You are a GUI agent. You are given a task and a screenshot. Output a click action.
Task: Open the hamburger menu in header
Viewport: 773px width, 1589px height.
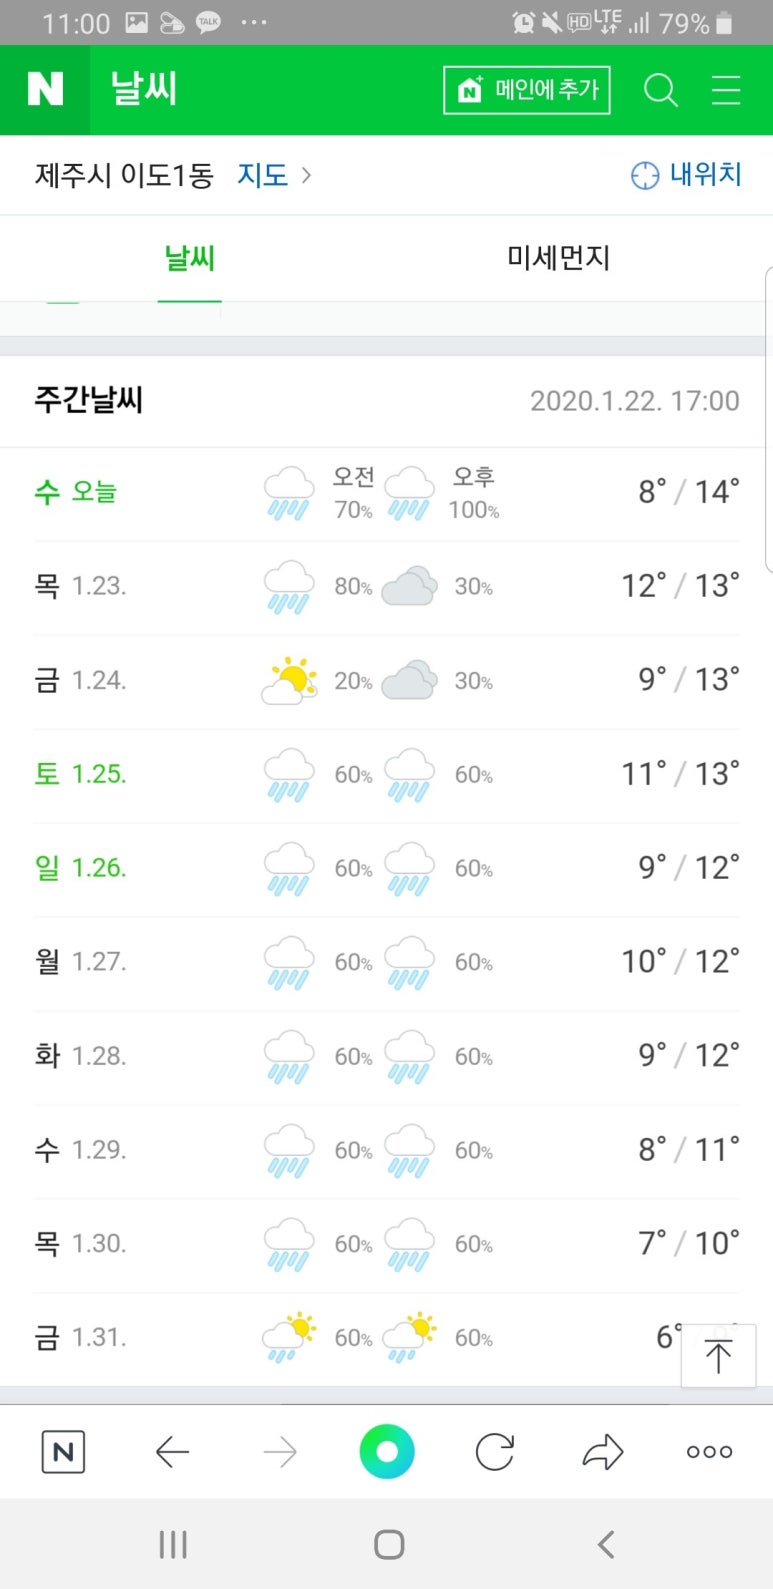726,90
